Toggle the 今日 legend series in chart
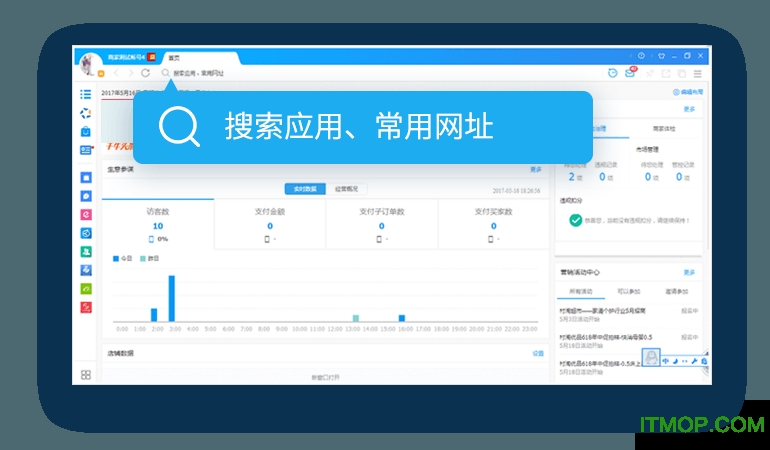The height and width of the screenshot is (450, 770). 122,258
